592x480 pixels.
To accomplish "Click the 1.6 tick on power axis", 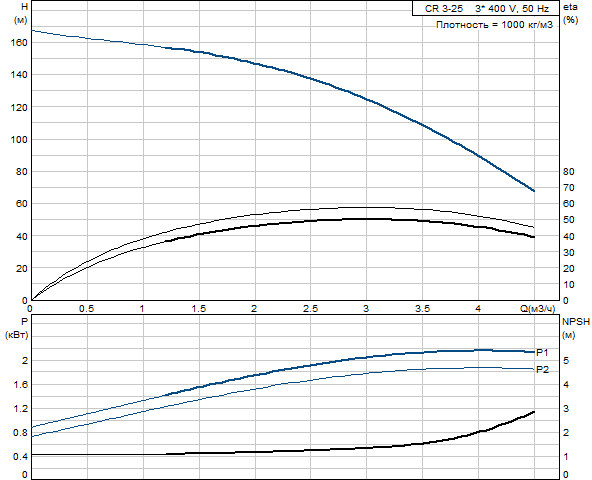I will [x=20, y=384].
